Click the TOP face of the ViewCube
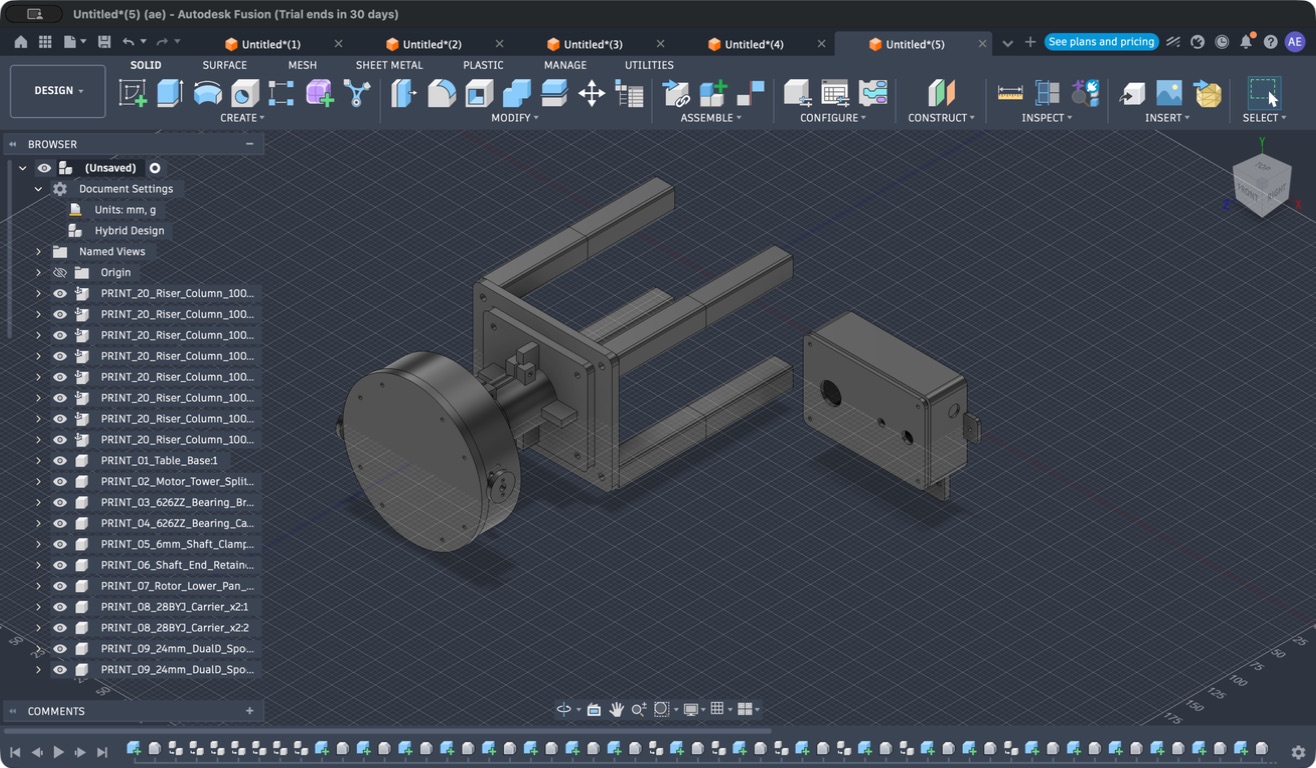Image resolution: width=1316 pixels, height=768 pixels. coord(1263,166)
